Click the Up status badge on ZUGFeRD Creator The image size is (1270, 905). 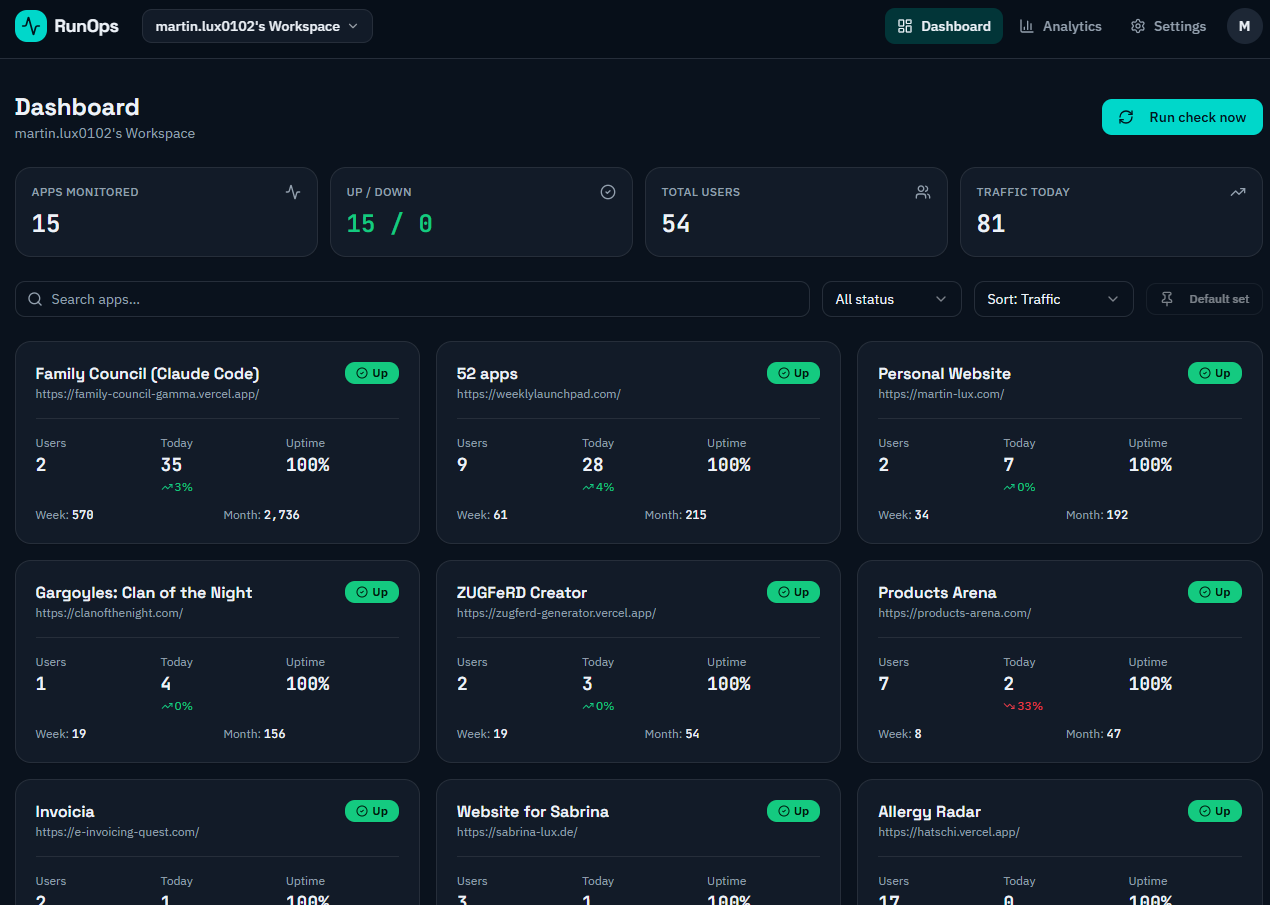[x=793, y=592]
